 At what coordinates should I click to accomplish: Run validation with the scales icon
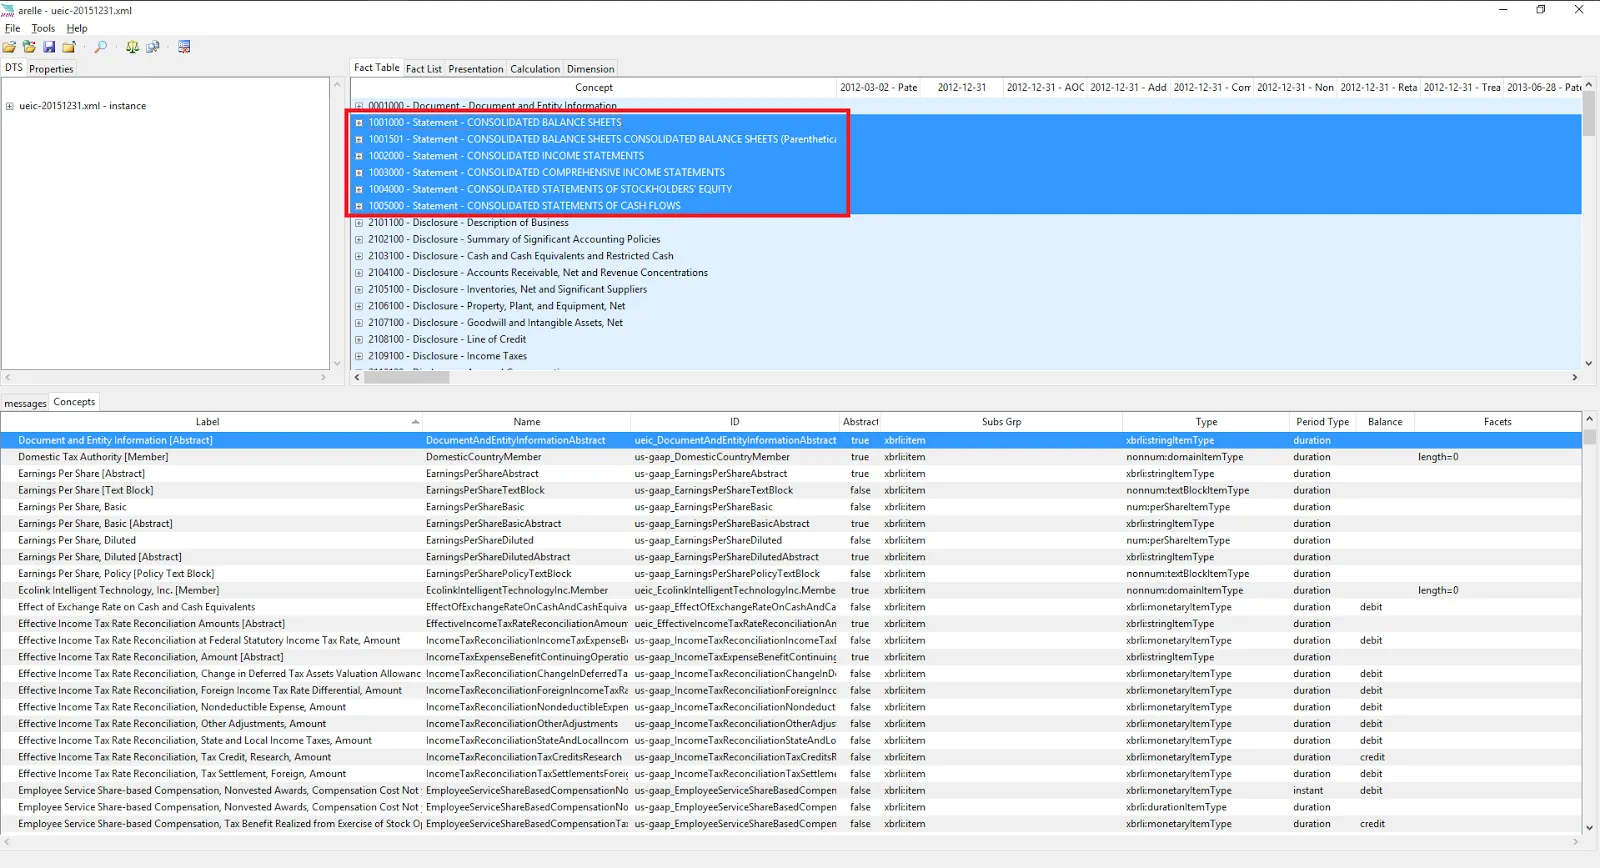[132, 47]
